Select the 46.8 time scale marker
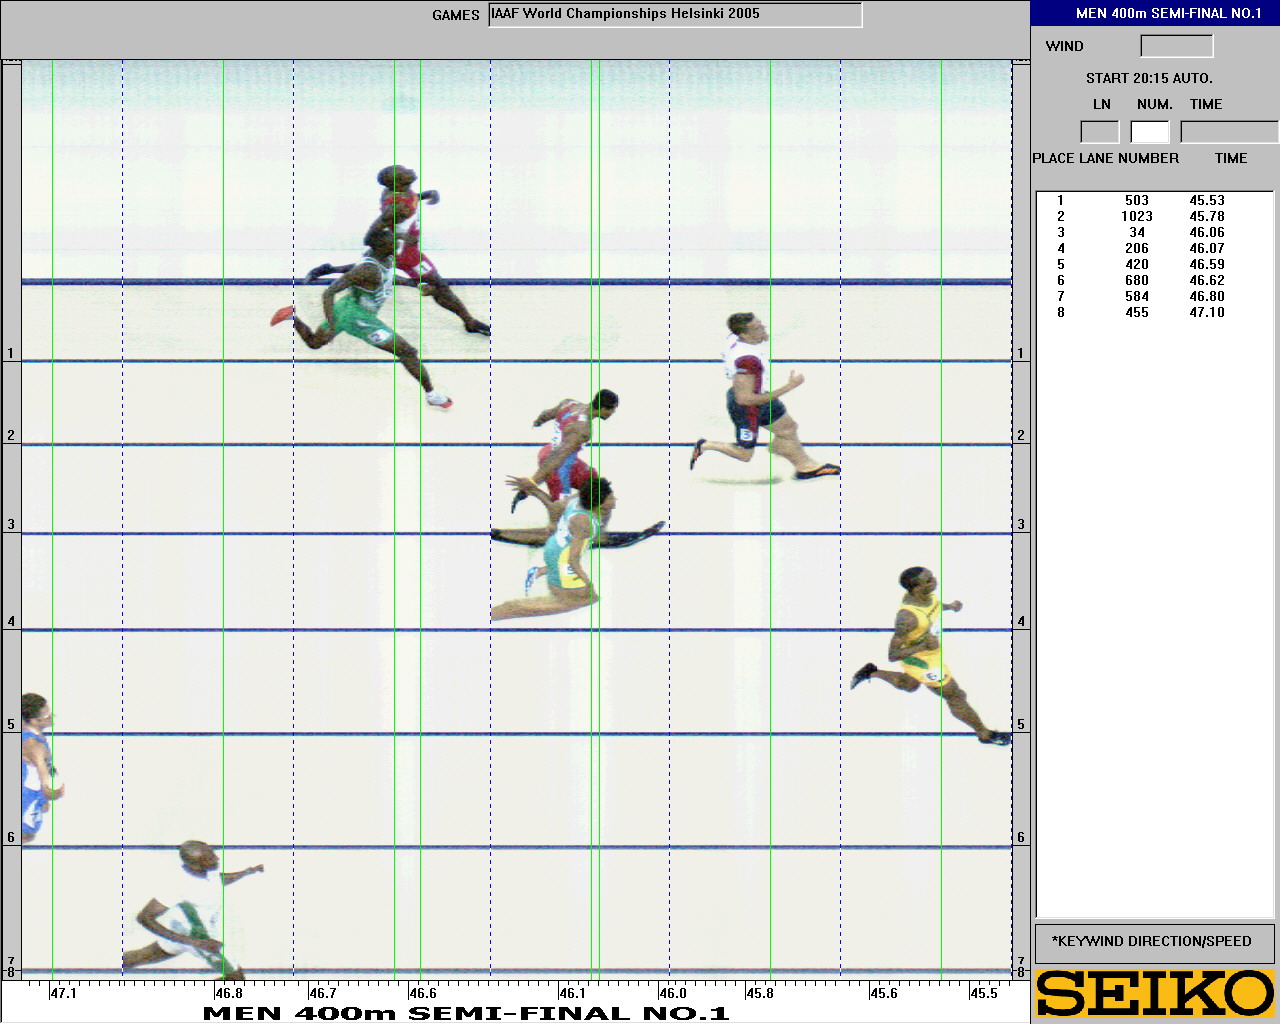Viewport: 1280px width, 1024px height. coord(228,993)
